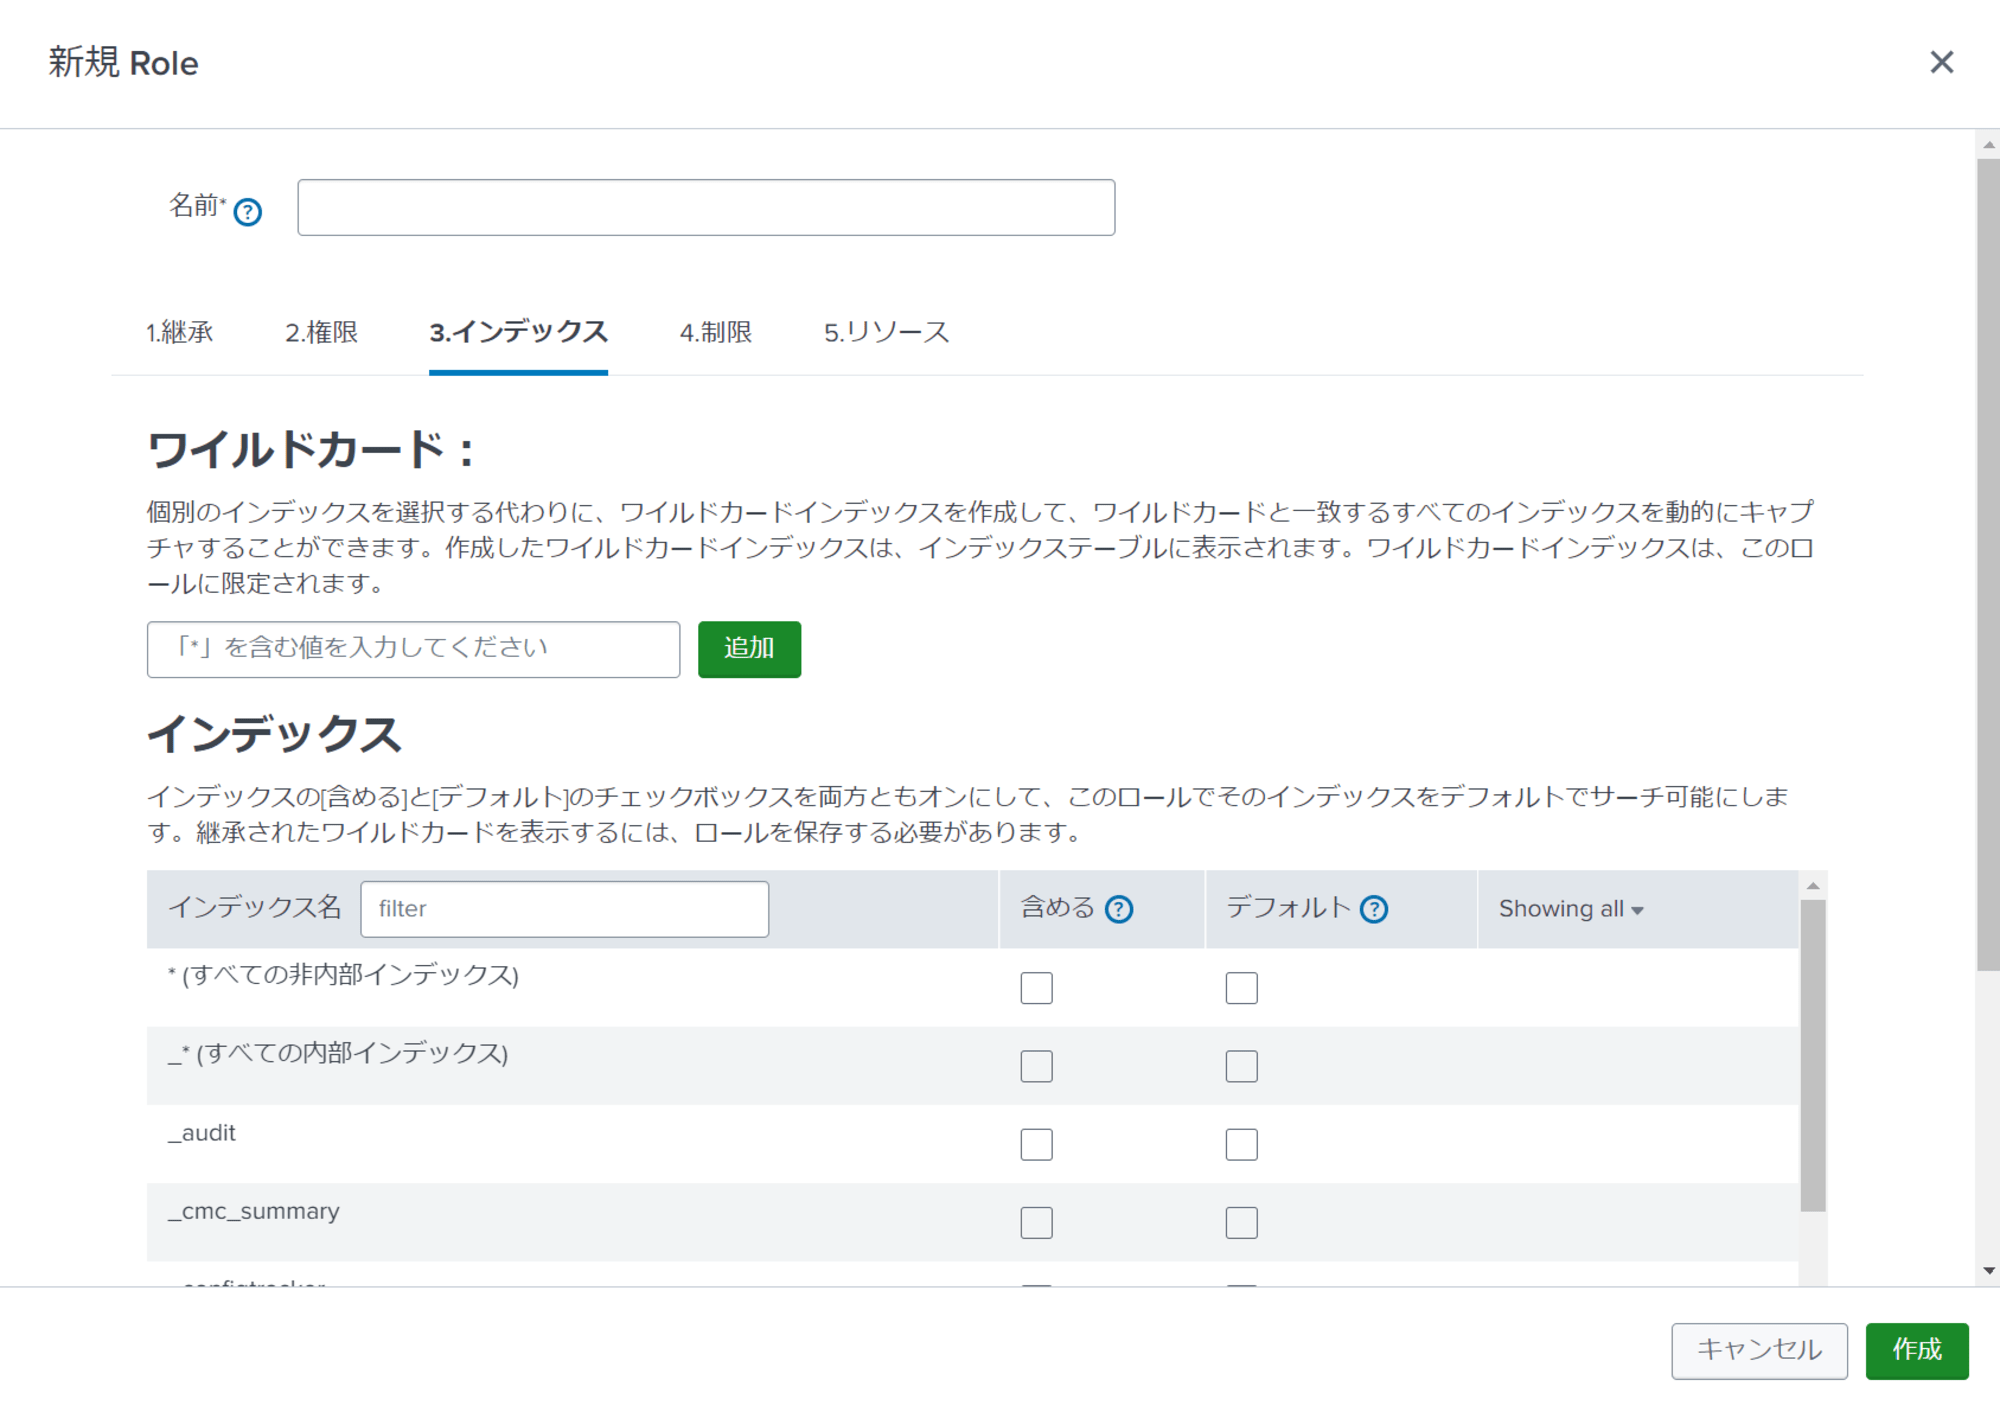This screenshot has height=1412, width=2000.
Task: Open the Showing all dropdown
Action: (1570, 909)
